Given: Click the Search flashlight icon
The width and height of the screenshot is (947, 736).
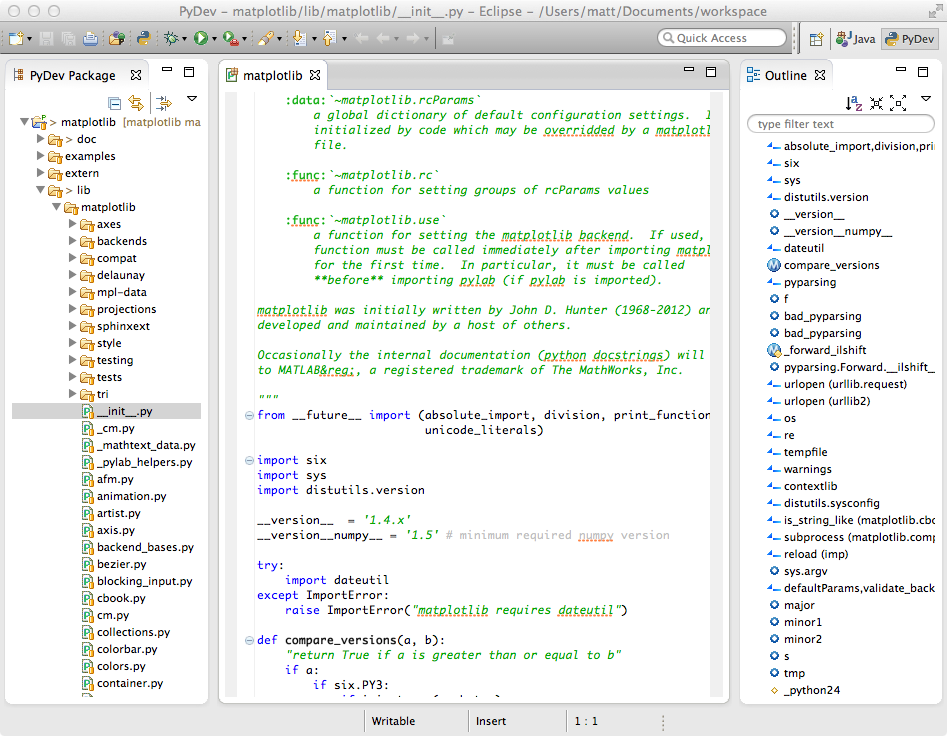Looking at the screenshot, I should [x=266, y=39].
